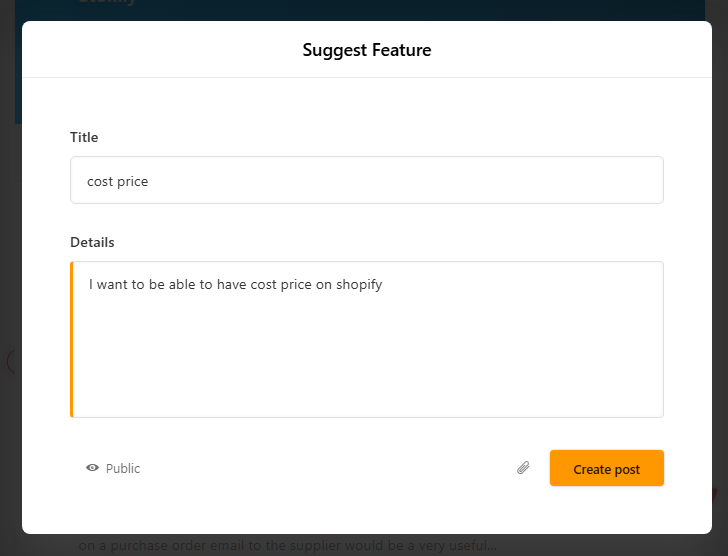Click the 'cost price' text in Title
Image resolution: width=728 pixels, height=556 pixels.
(x=117, y=181)
